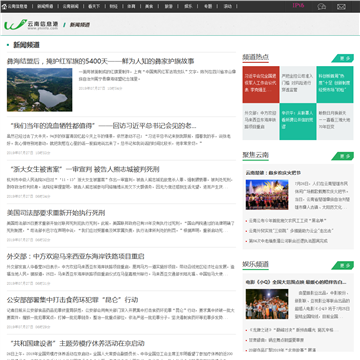Open 更多 button beside 频道热点
This screenshot has width=360, height=360.
pyautogui.click(x=343, y=58)
